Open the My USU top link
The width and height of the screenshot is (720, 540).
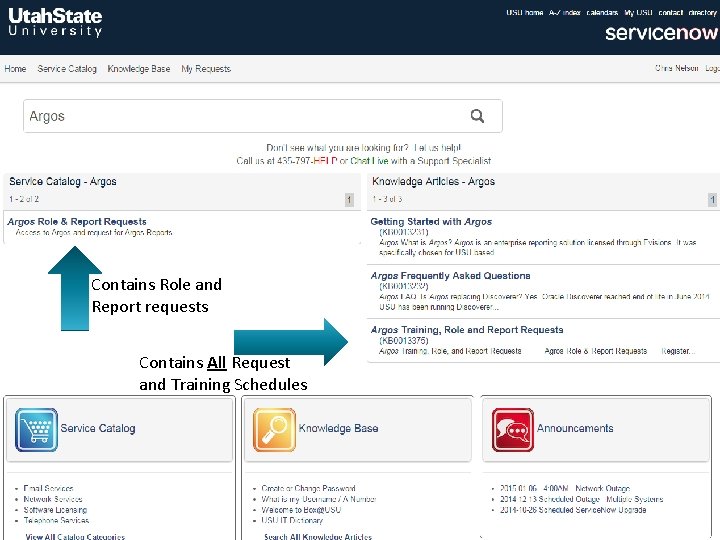[638, 12]
